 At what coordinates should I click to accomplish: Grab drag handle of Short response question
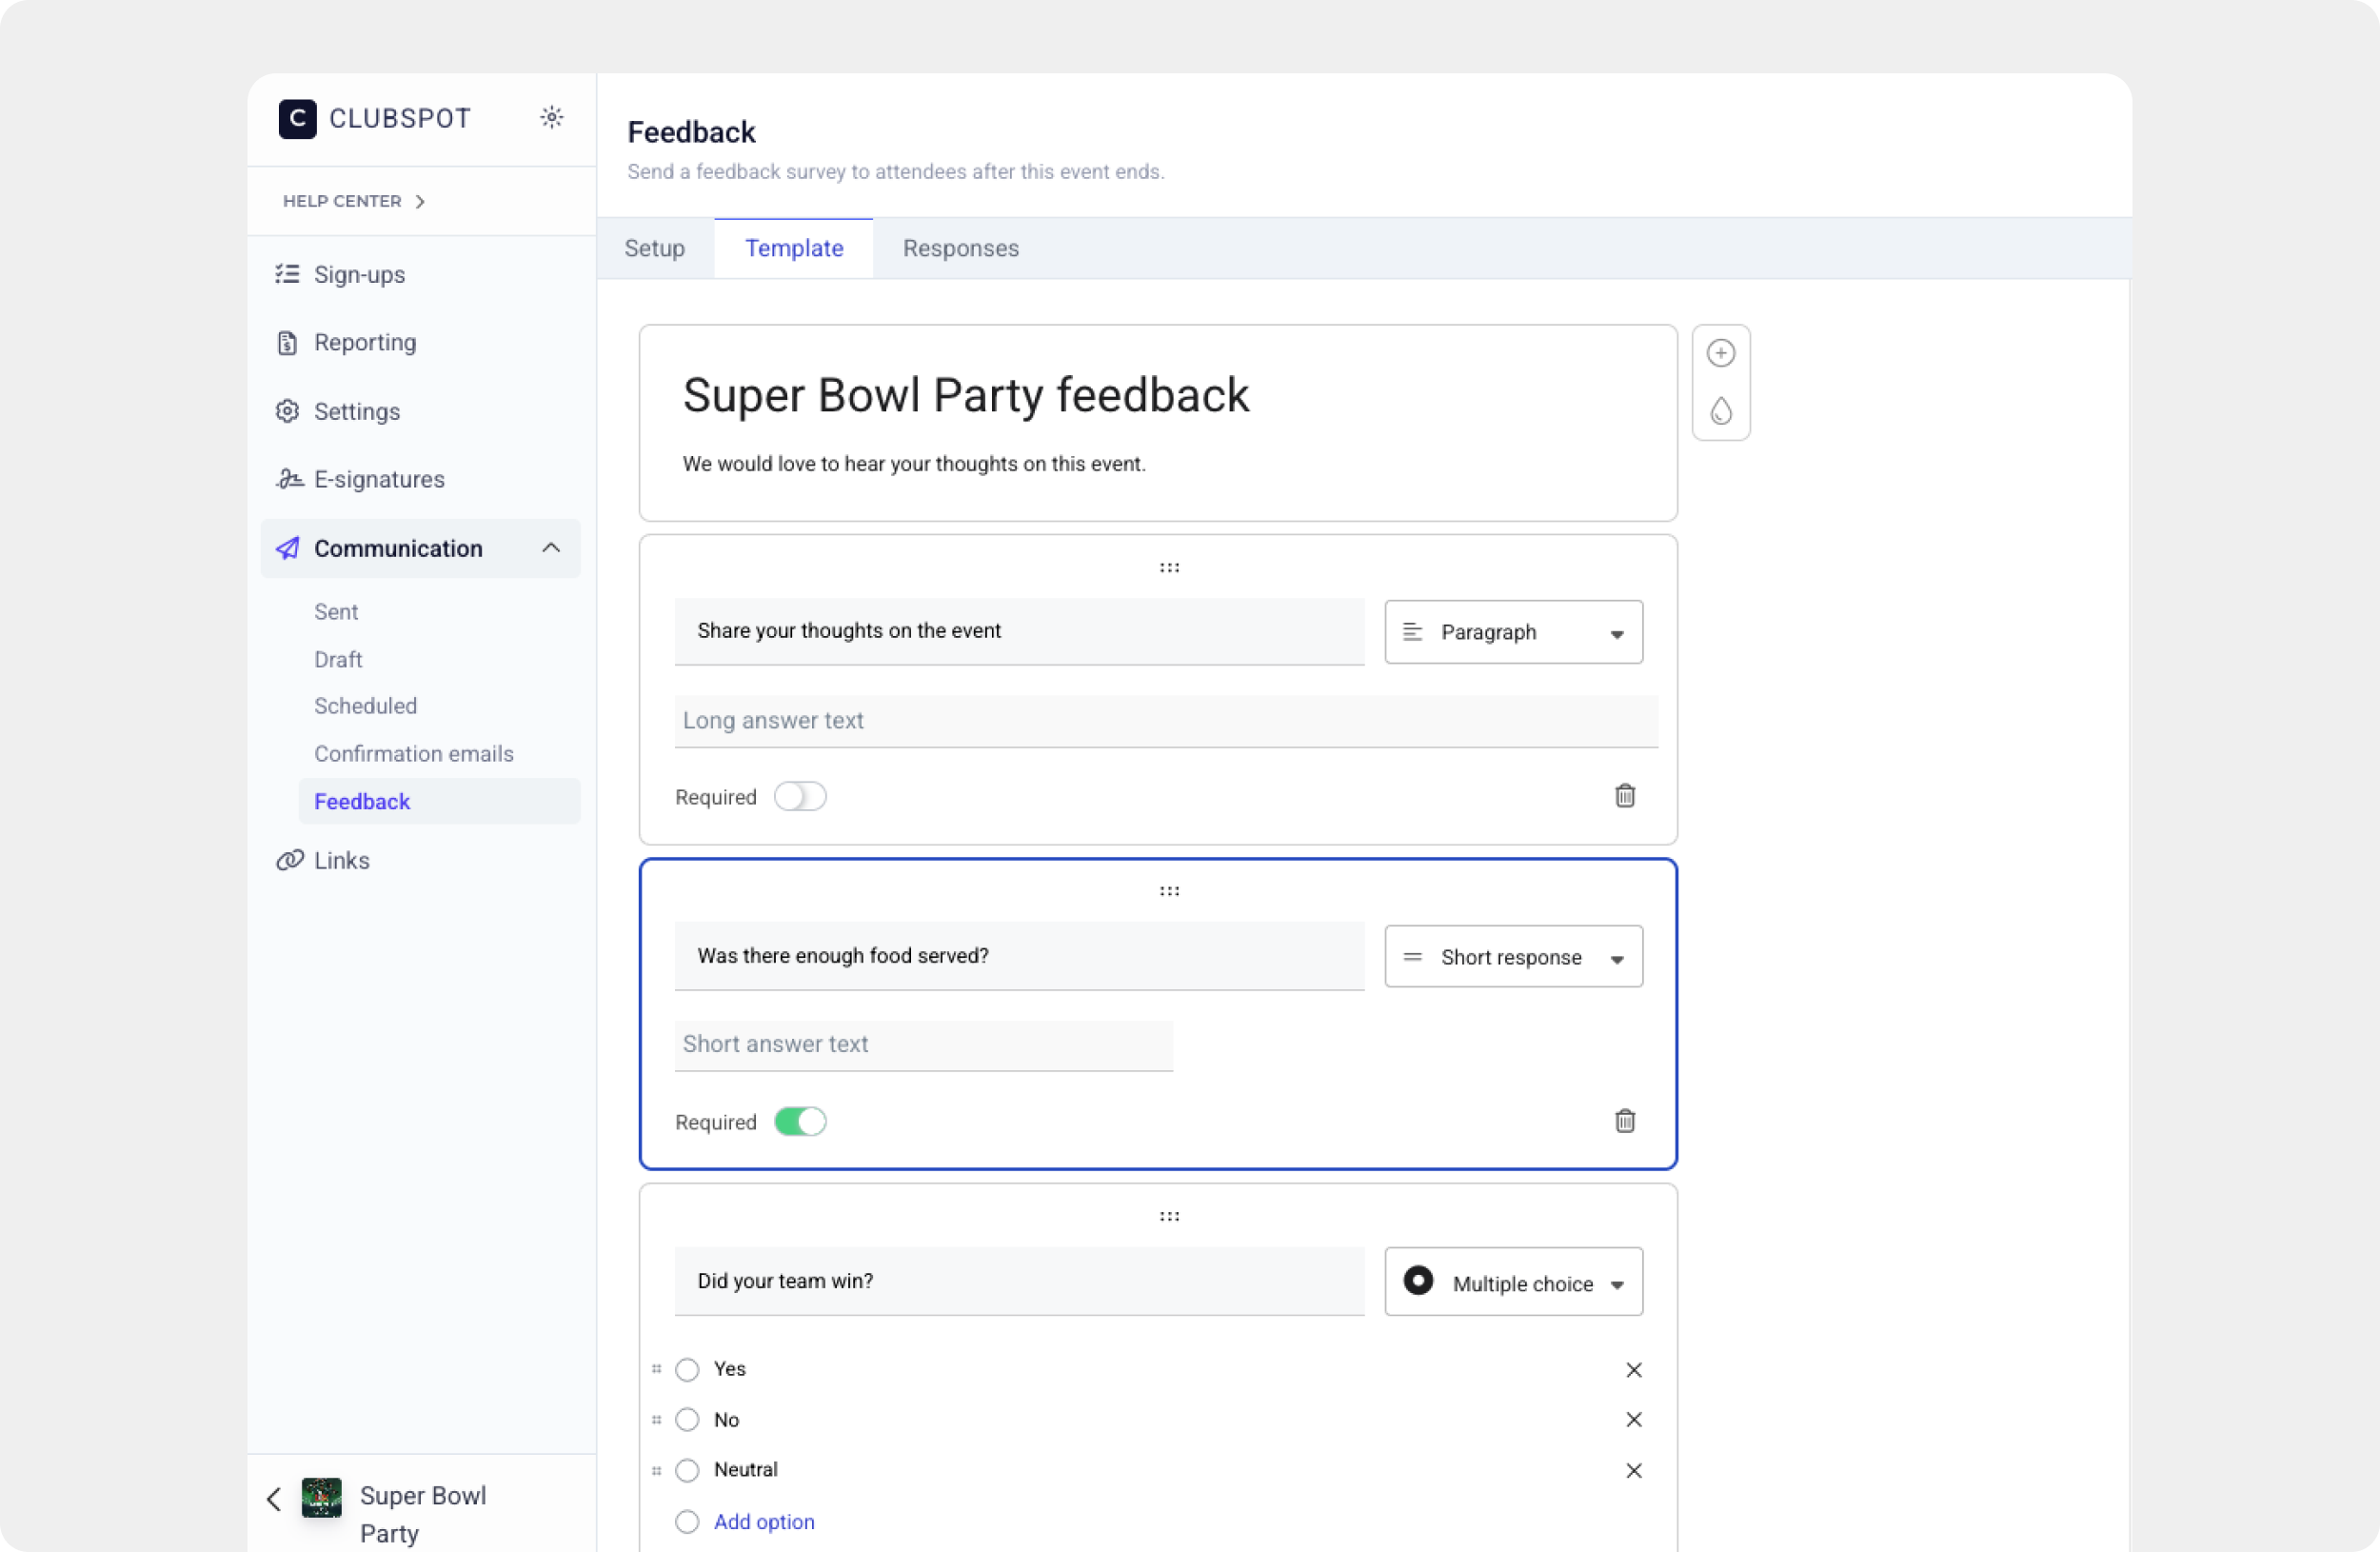pos(1169,891)
